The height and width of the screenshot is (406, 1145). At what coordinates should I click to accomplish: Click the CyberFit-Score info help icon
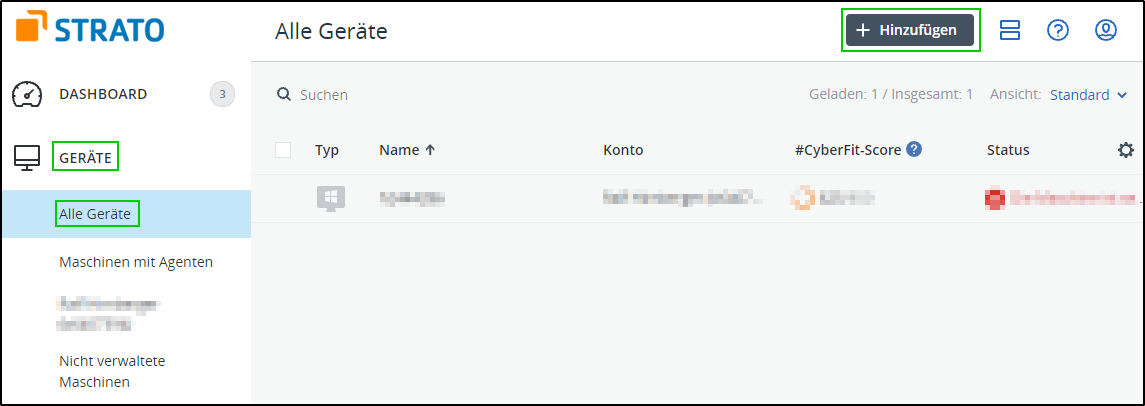[914, 149]
